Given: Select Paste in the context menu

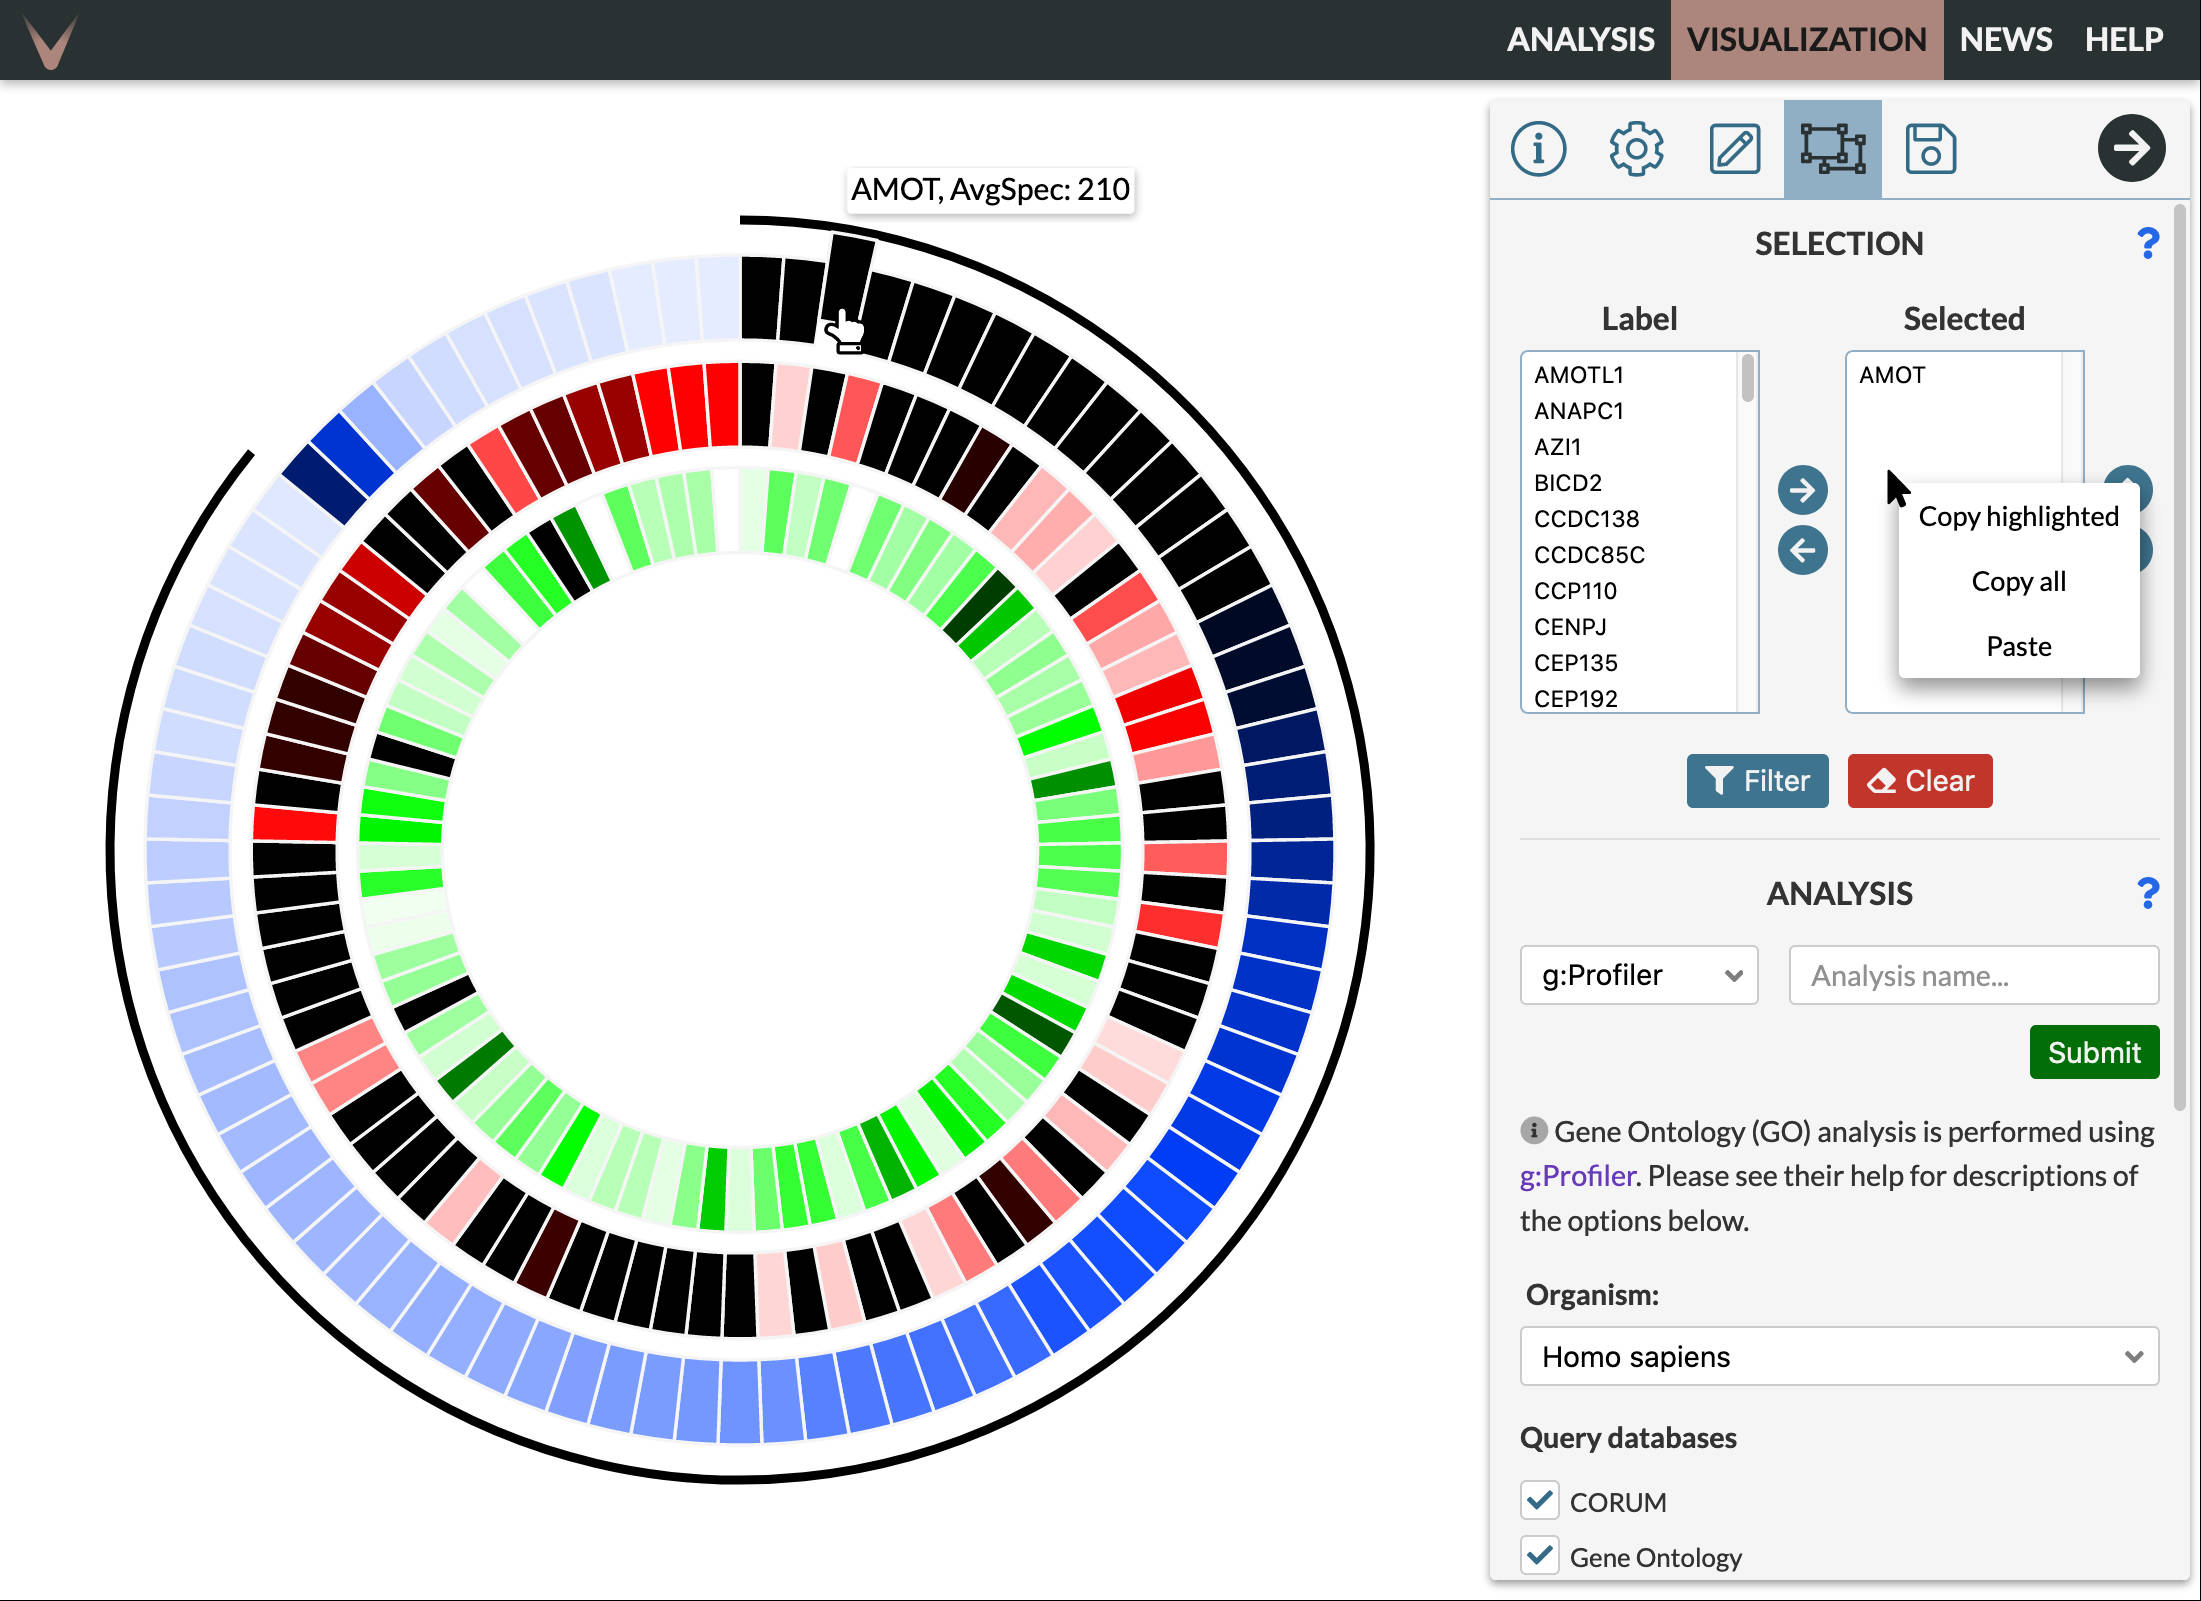Looking at the screenshot, I should coord(2018,646).
